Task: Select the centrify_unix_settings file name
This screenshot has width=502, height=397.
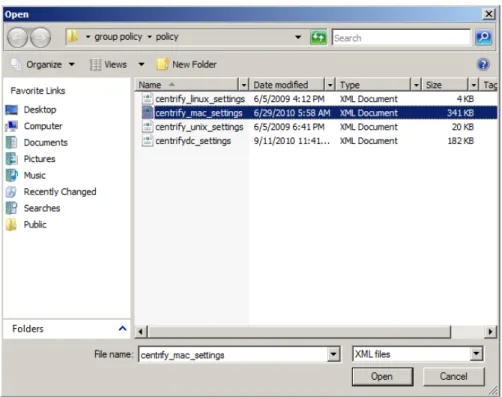Action: 199,127
